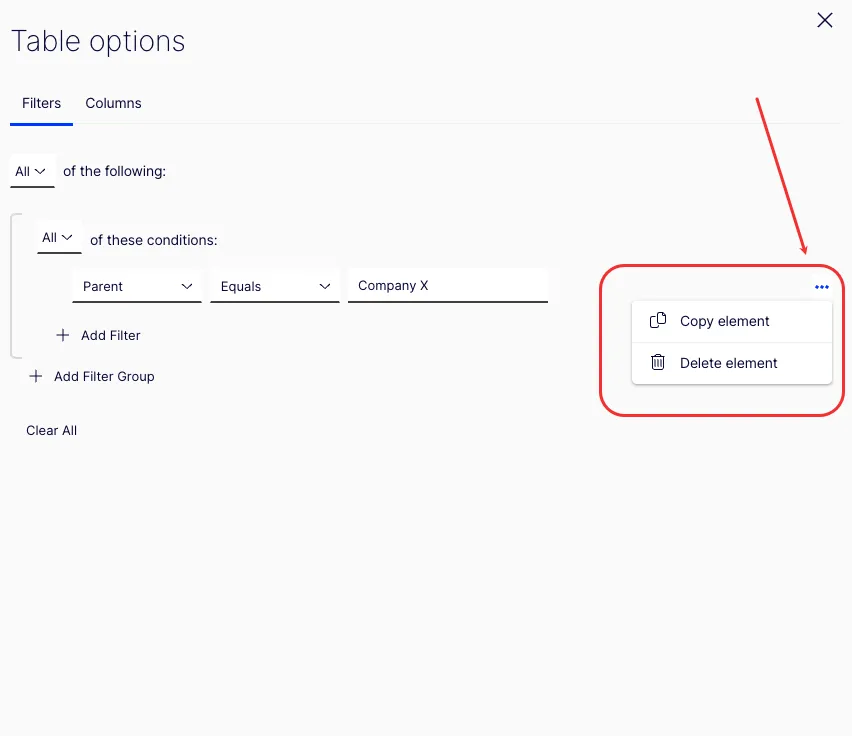Close the Table options panel
The height and width of the screenshot is (736, 852).
tap(825, 20)
